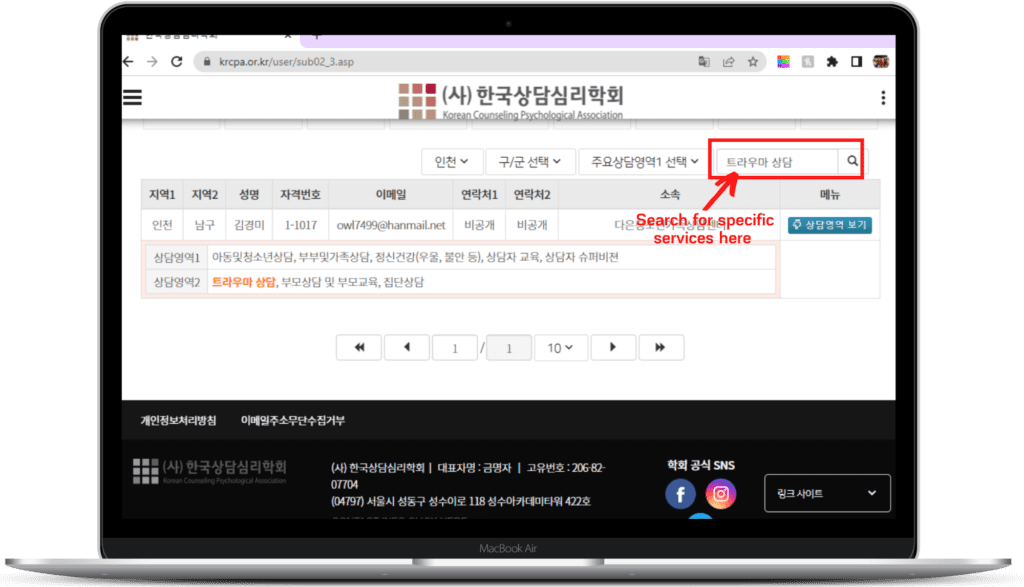Expand the 링크 사이트 footer dropdown

point(826,493)
